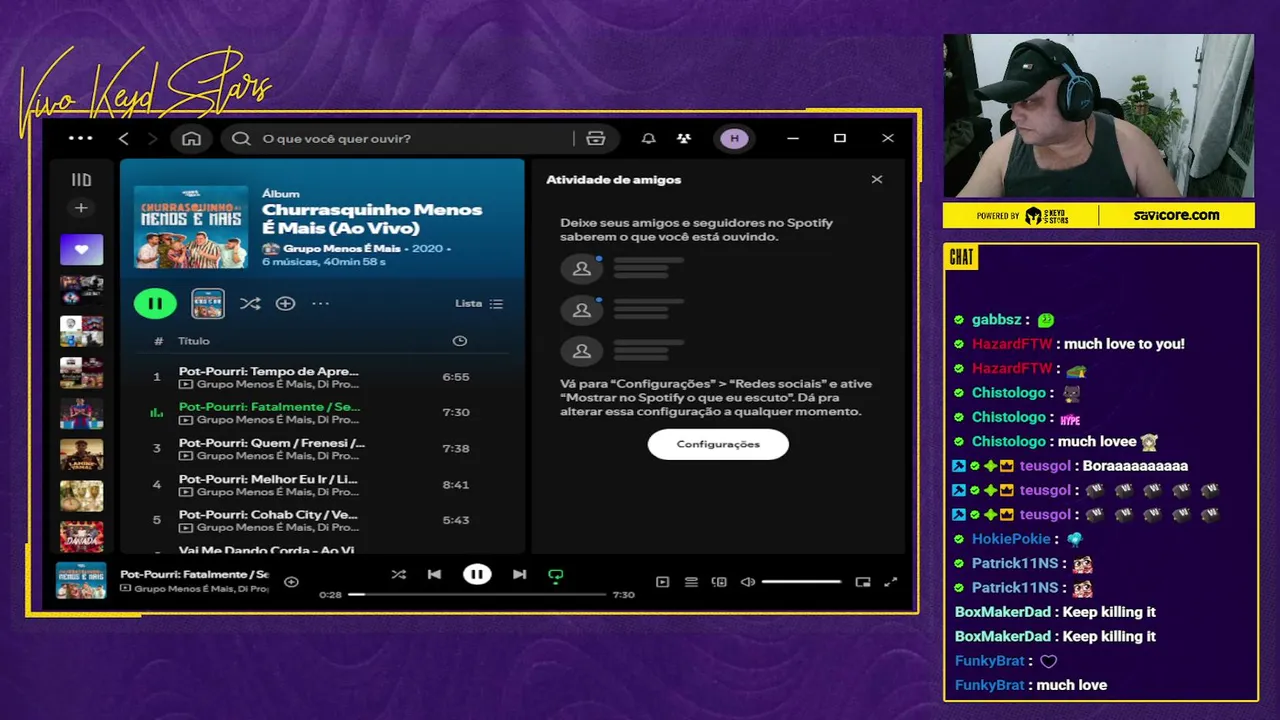The image size is (1280, 720).
Task: Skip to previous track
Action: tap(434, 575)
